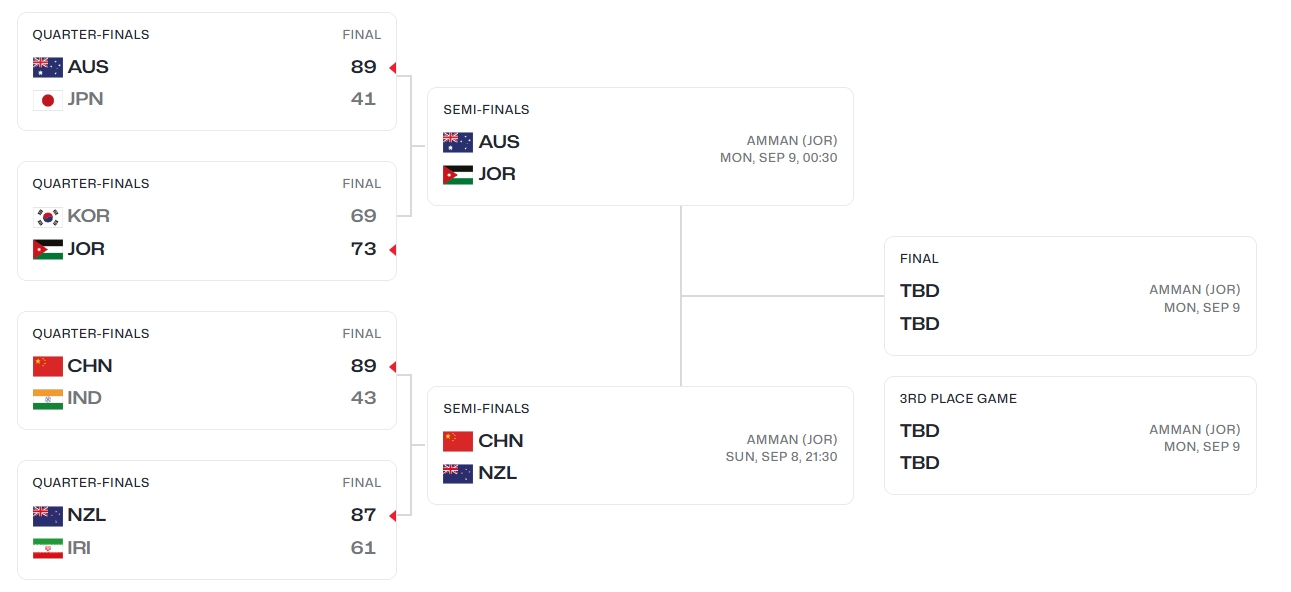The image size is (1291, 592).
Task: Click the Japan flag icon
Action: coord(47,99)
